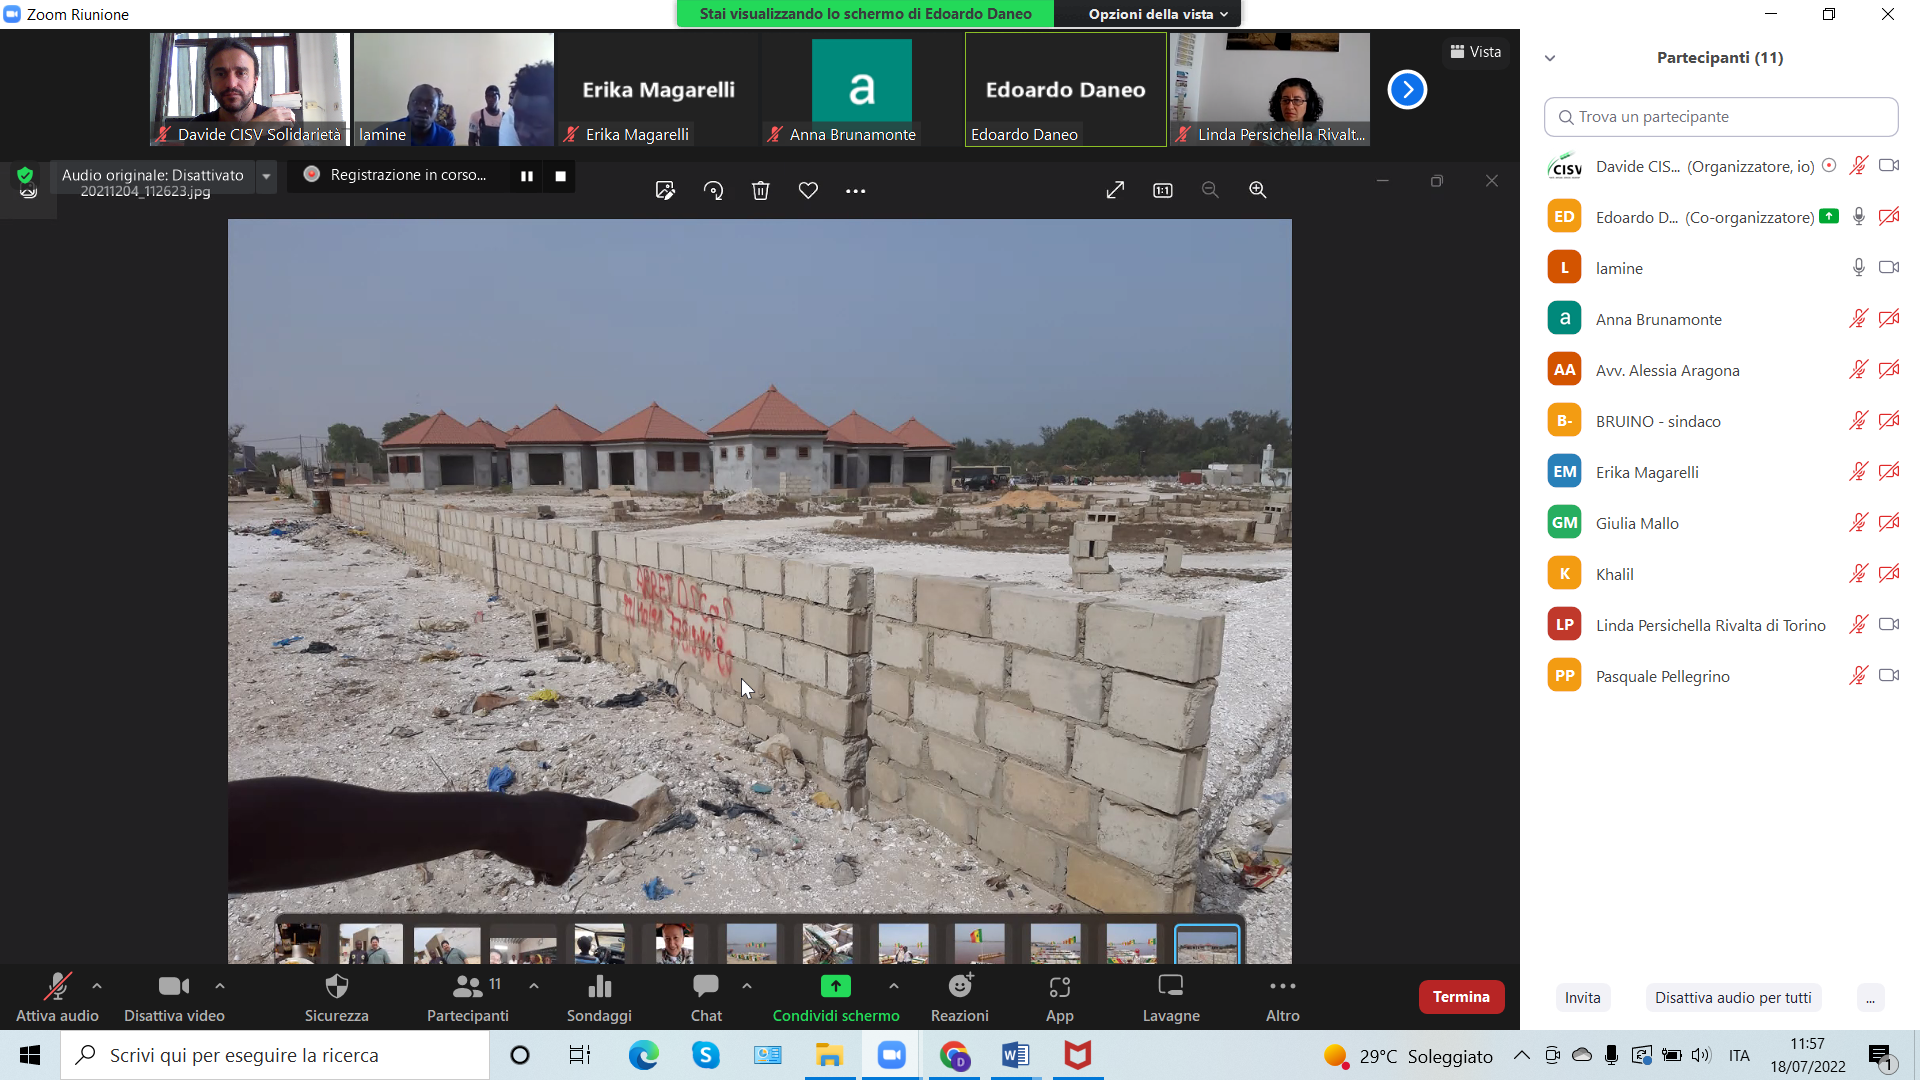
Task: Toggle camera icon for Linda Persichella
Action: tap(1889, 625)
